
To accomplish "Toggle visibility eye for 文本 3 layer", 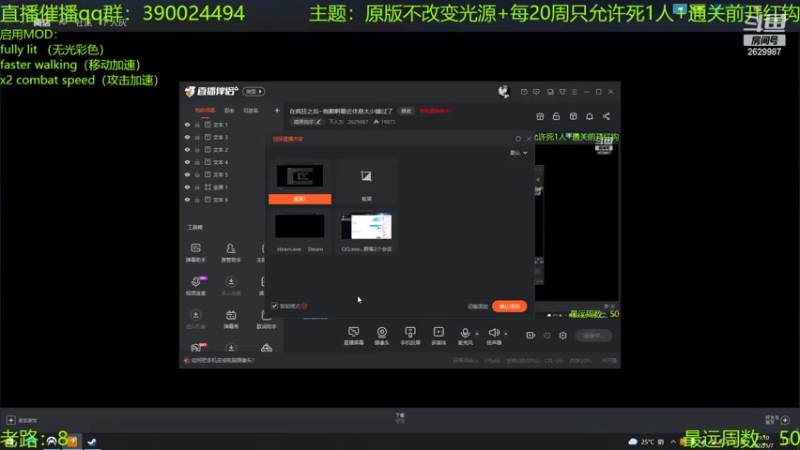I will pyautogui.click(x=187, y=137).
